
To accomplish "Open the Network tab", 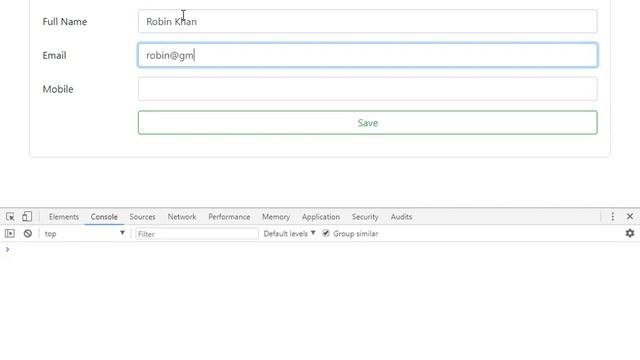I will (182, 217).
